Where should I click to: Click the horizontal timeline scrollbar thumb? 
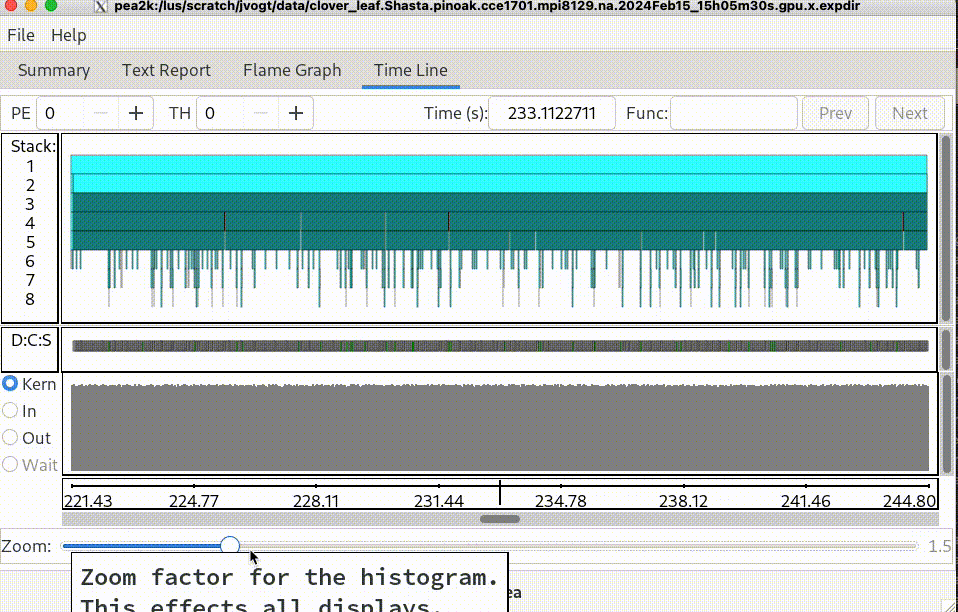click(x=500, y=519)
